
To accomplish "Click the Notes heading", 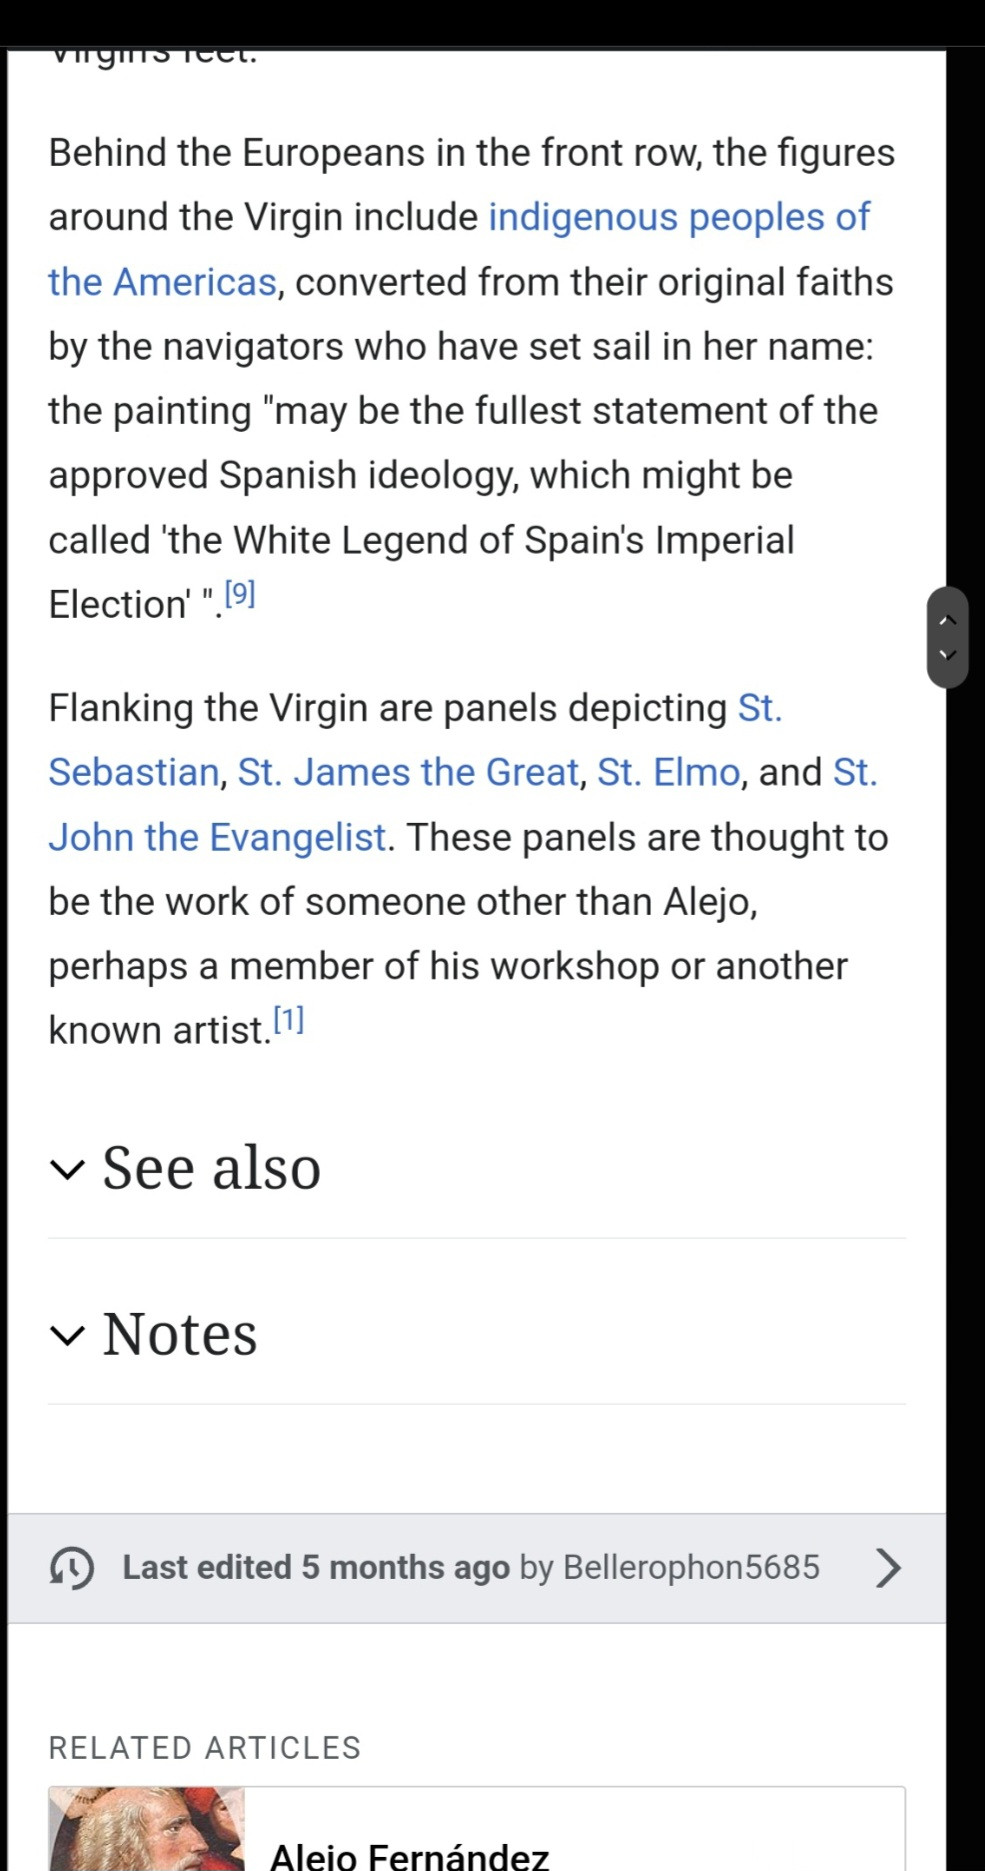I will 180,1334.
